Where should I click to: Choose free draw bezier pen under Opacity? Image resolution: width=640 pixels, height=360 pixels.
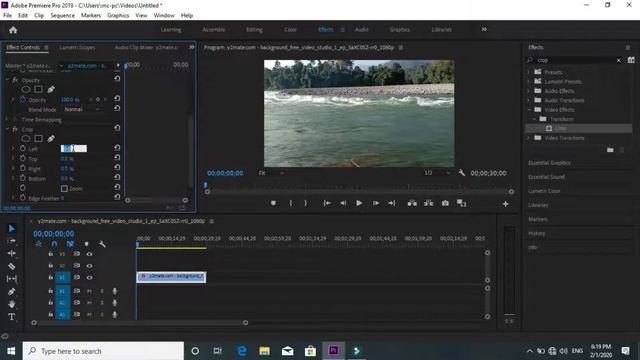(51, 89)
